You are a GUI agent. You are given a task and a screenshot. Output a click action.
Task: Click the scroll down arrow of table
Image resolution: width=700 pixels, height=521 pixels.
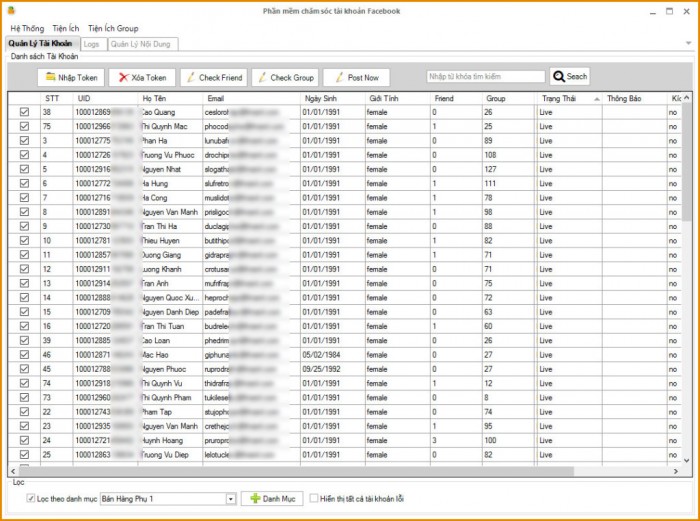[687, 460]
